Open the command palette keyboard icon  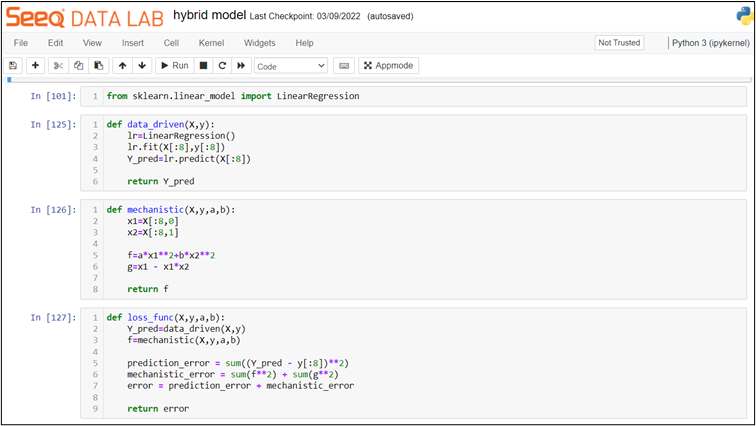(344, 66)
